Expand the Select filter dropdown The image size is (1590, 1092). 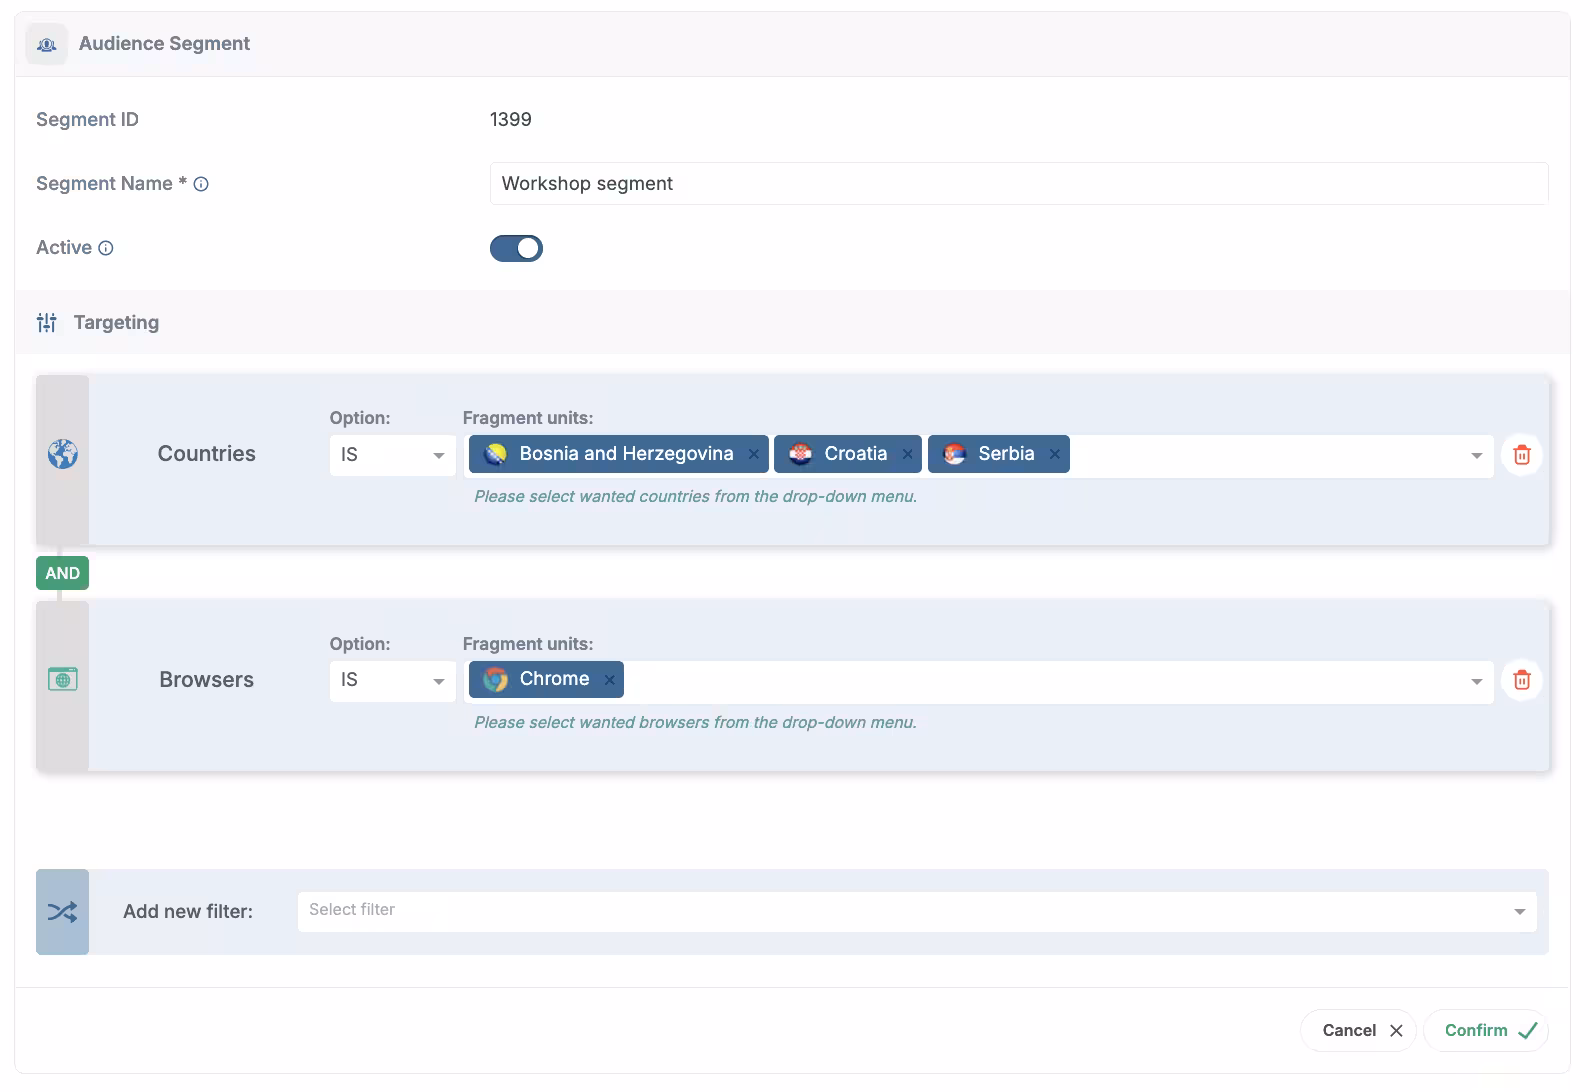tap(917, 911)
